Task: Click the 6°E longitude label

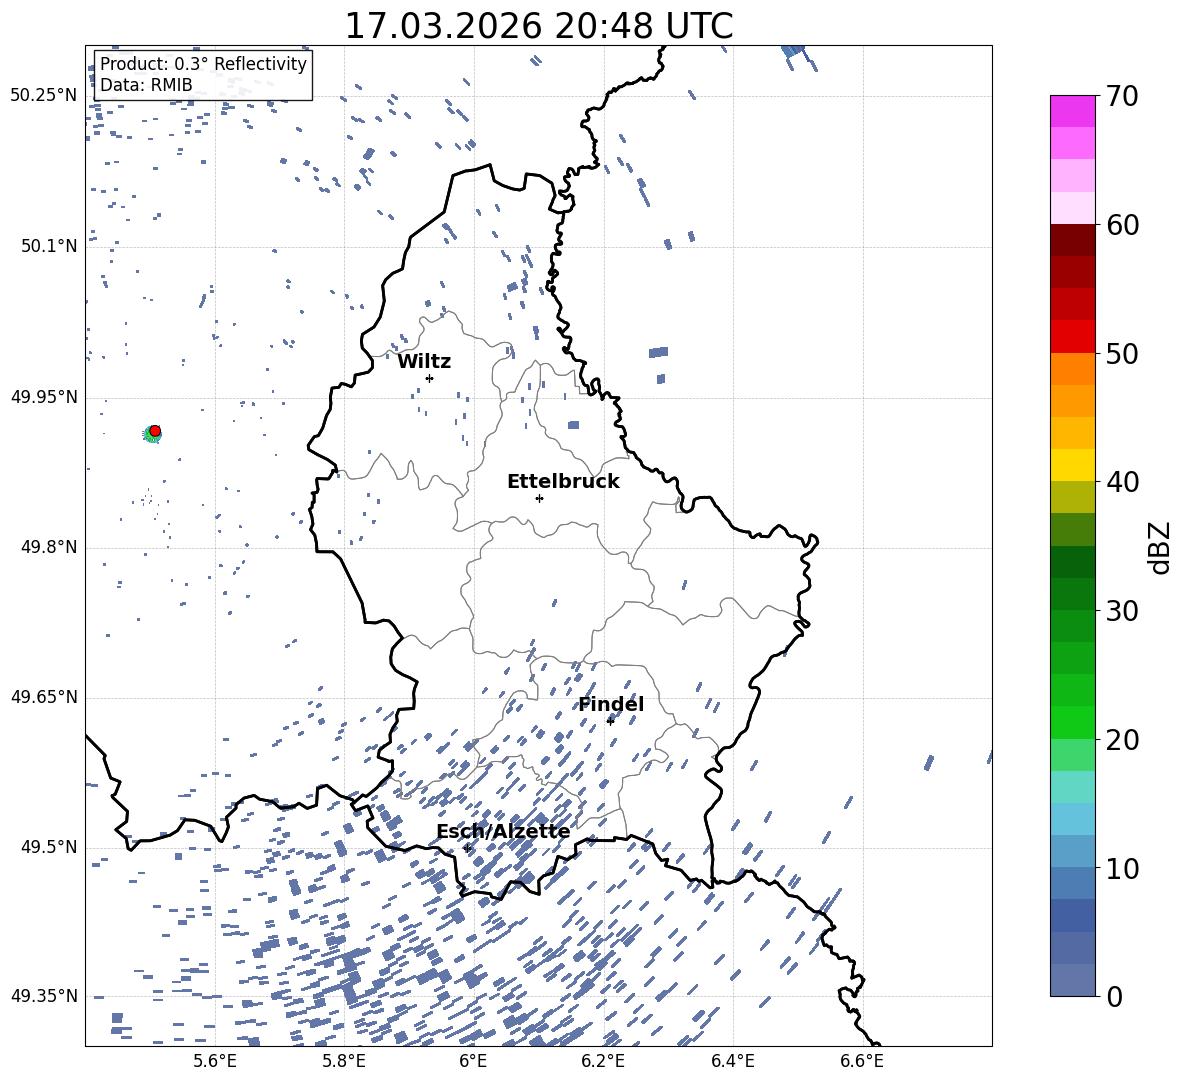Action: tap(473, 1061)
